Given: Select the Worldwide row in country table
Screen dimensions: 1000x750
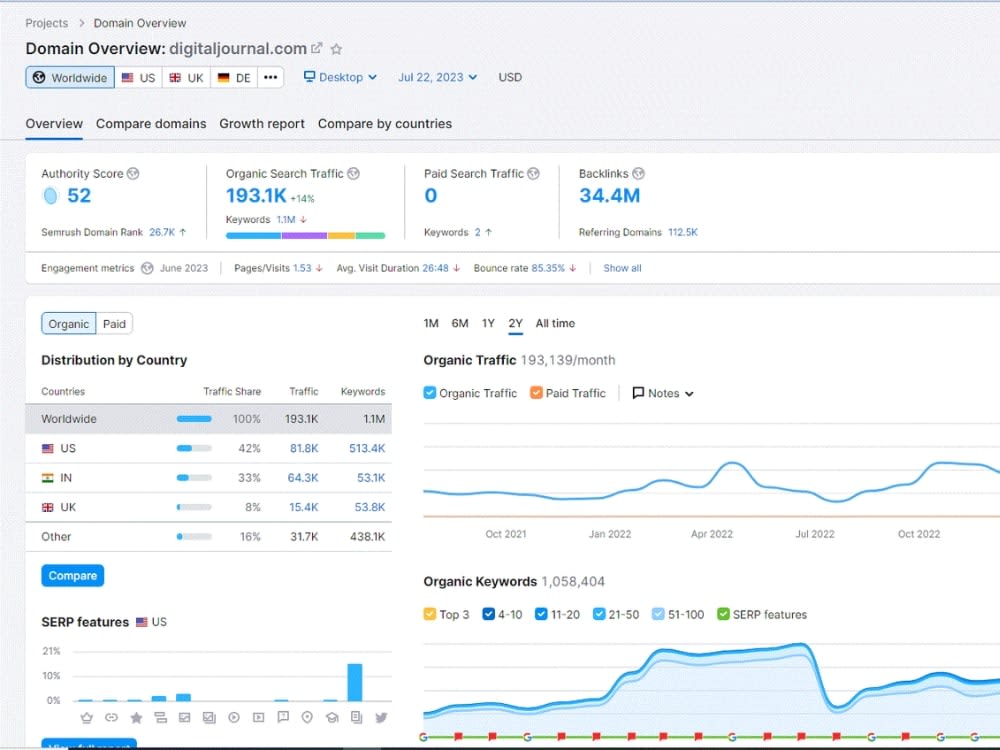Looking at the screenshot, I should click(x=209, y=419).
